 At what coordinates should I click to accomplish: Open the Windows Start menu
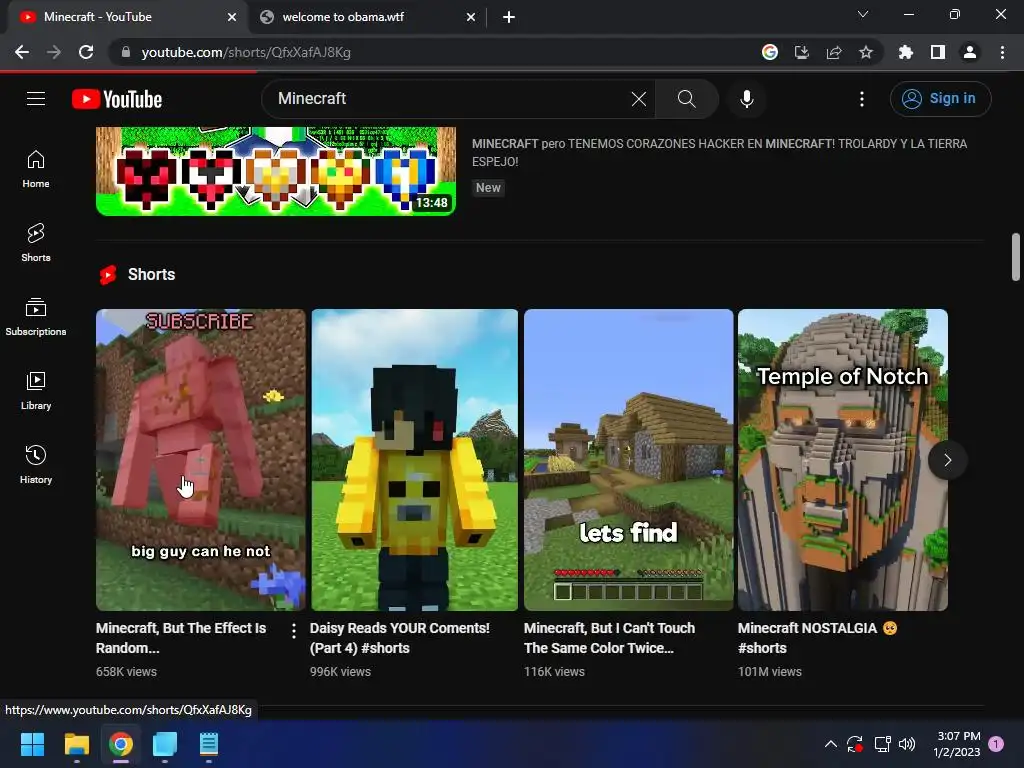pyautogui.click(x=32, y=744)
